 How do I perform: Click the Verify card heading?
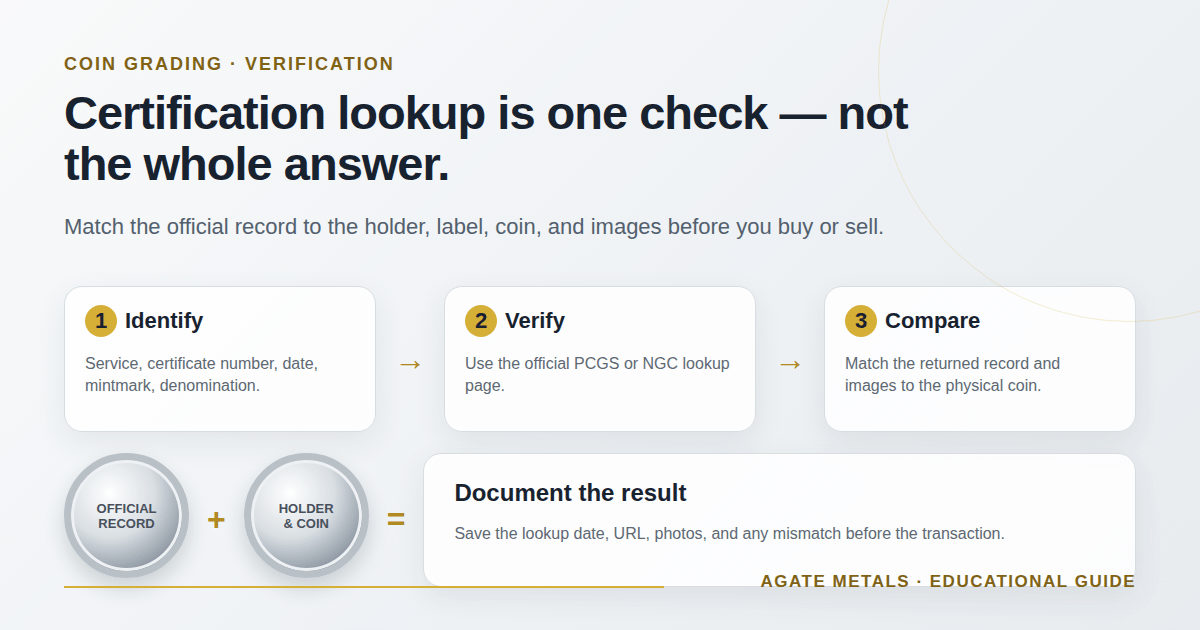pyautogui.click(x=535, y=321)
